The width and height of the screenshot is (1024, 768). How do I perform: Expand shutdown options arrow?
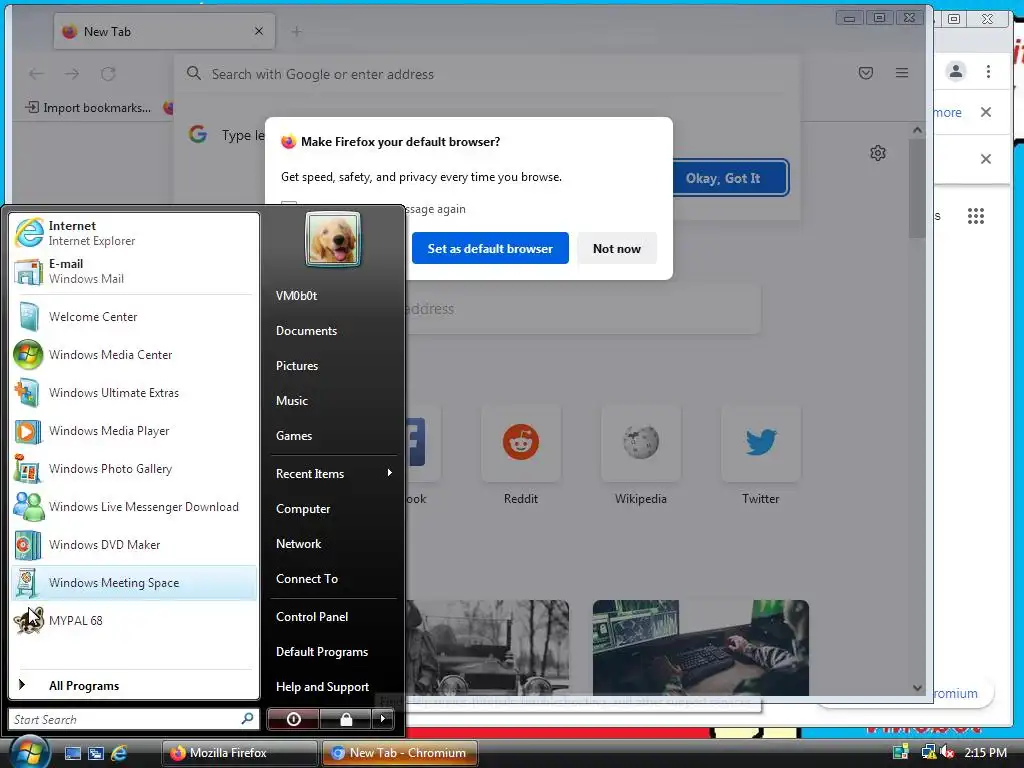383,719
